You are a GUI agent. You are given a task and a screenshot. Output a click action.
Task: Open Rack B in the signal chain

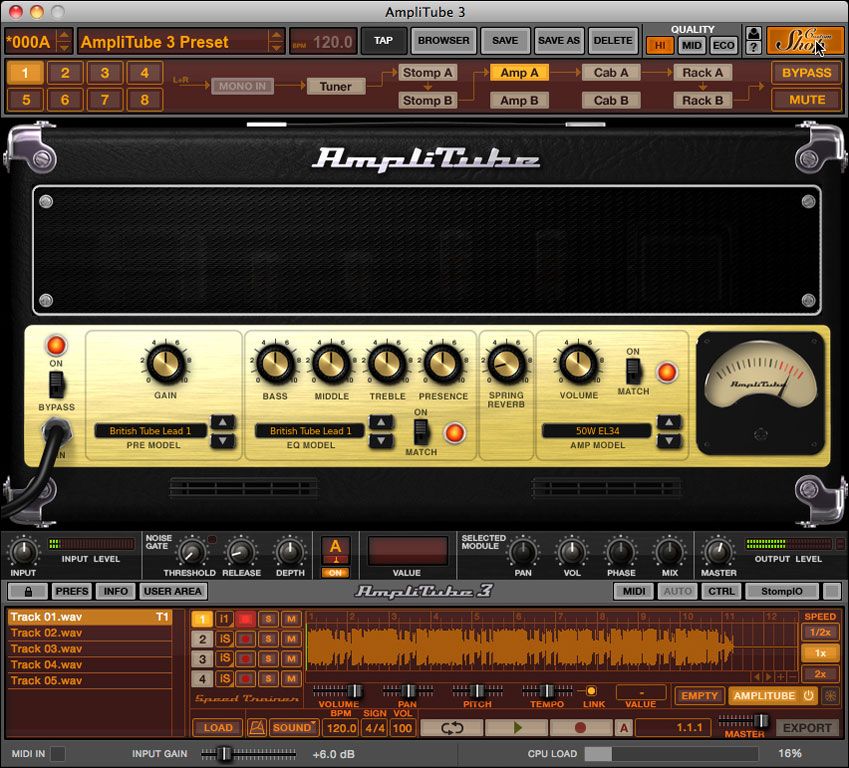click(702, 100)
